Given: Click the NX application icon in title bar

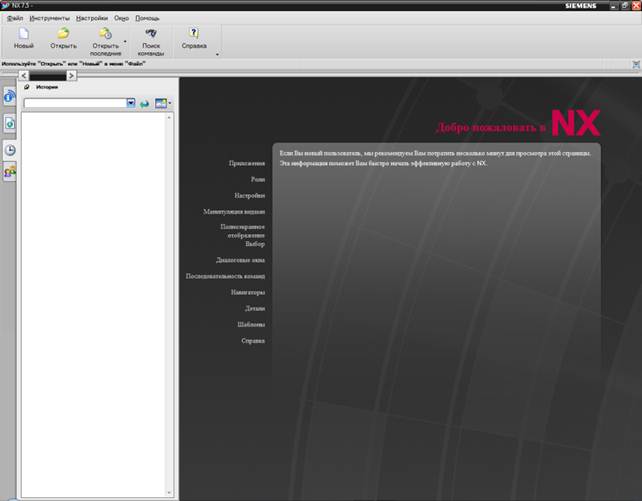Looking at the screenshot, I should (5, 5).
